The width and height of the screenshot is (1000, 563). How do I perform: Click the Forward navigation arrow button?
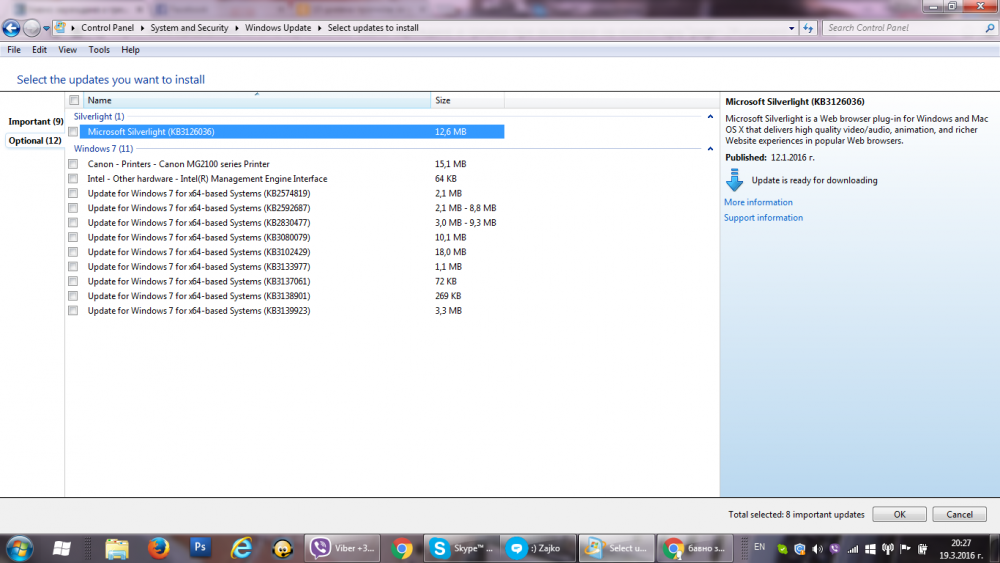31,28
